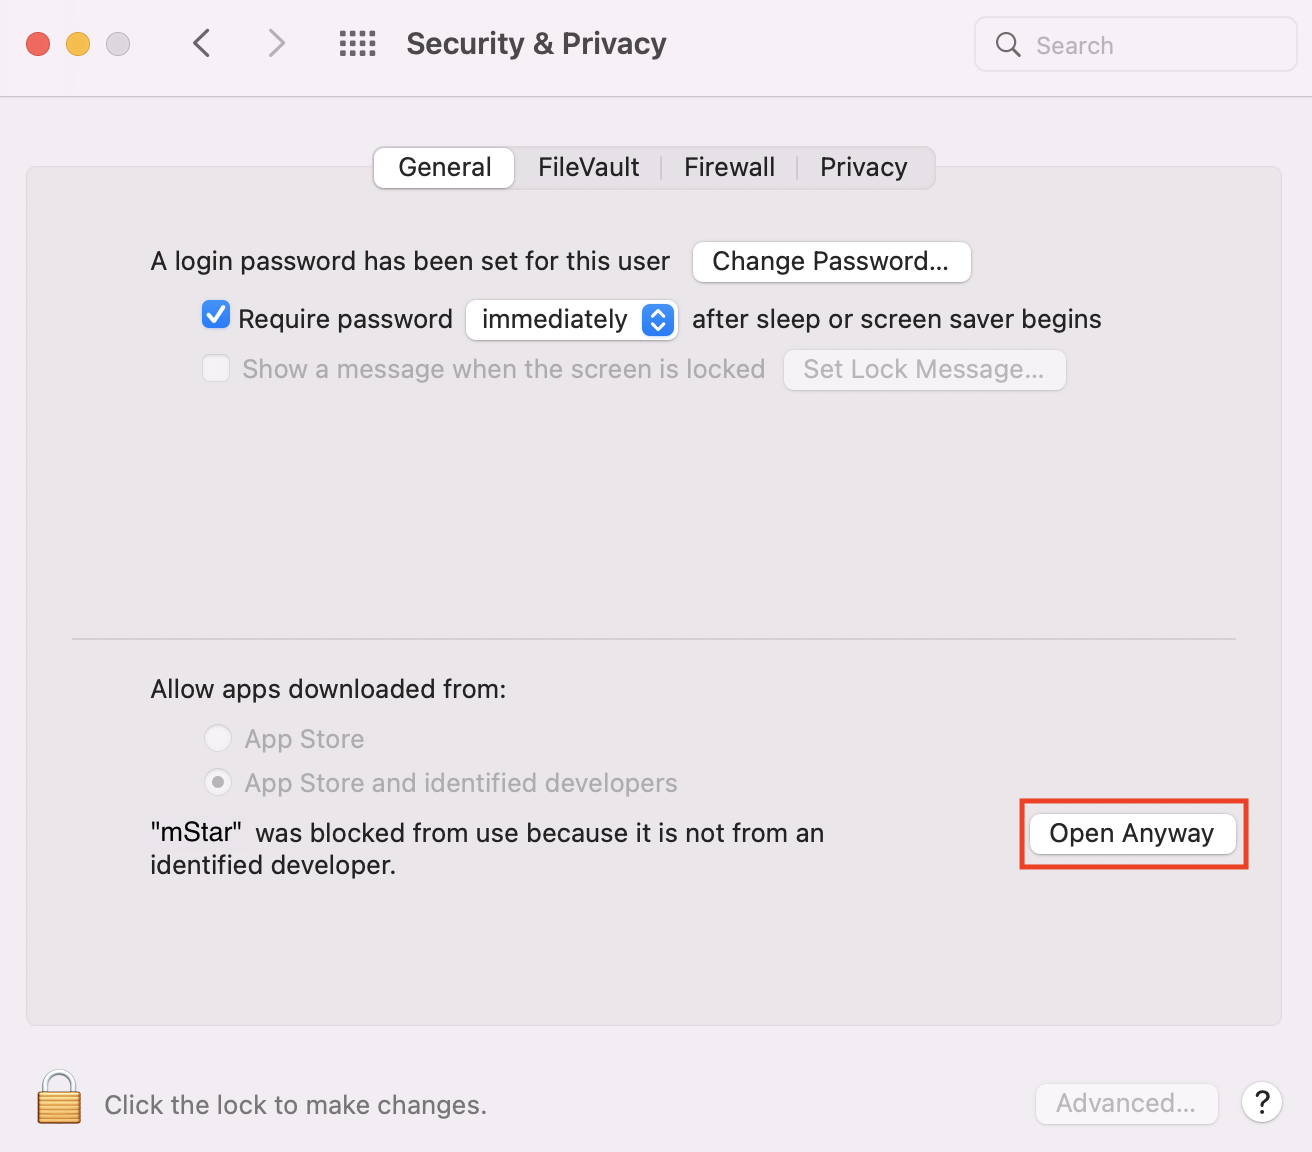Viewport: 1312px width, 1152px height.
Task: Click the Change Password button
Action: coord(831,261)
